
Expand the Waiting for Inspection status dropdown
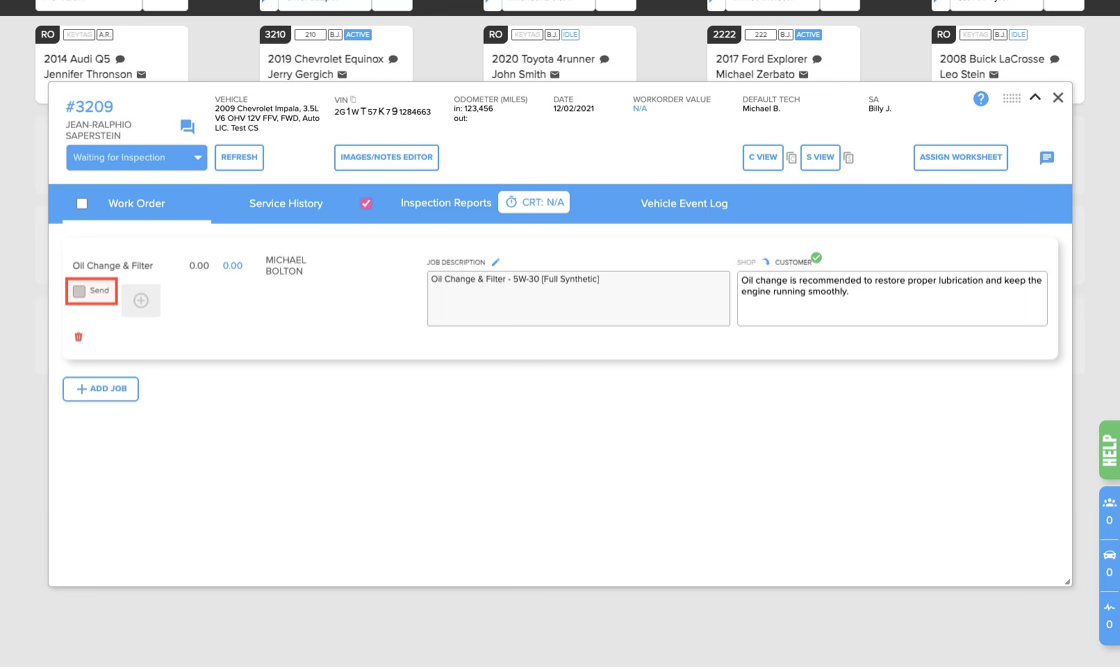point(136,157)
